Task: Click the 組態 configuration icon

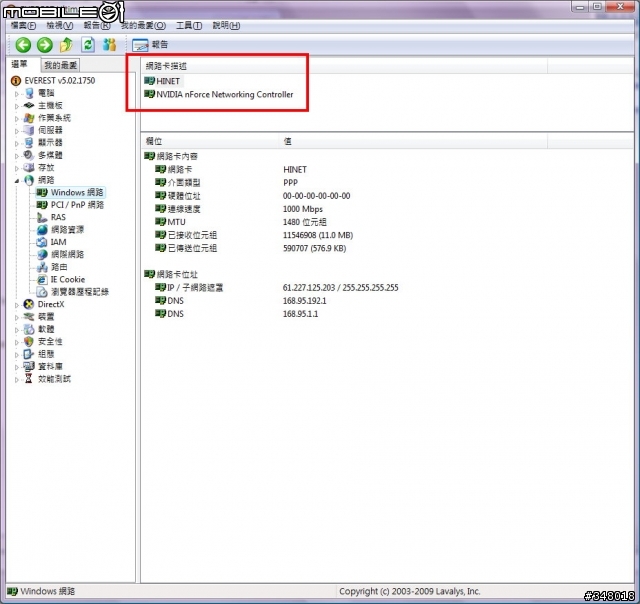Action: (29, 354)
